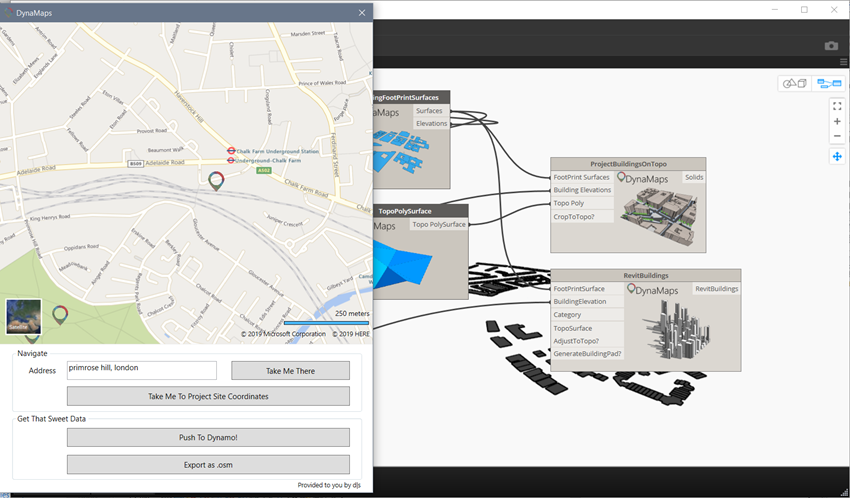Click the Export as .osm button
This screenshot has height=498, width=850.
click(x=208, y=465)
